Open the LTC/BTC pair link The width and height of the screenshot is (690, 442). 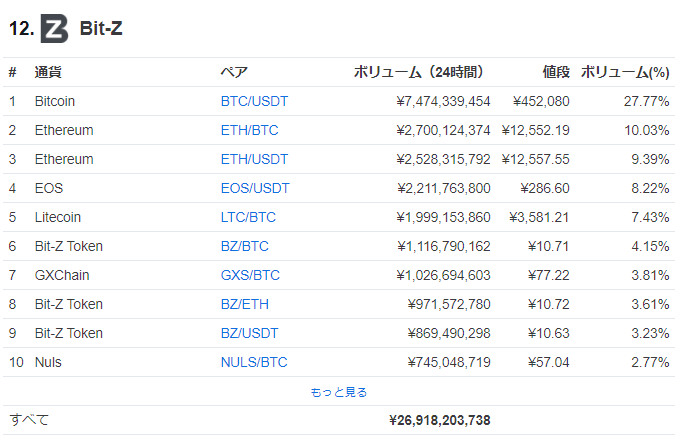click(248, 217)
